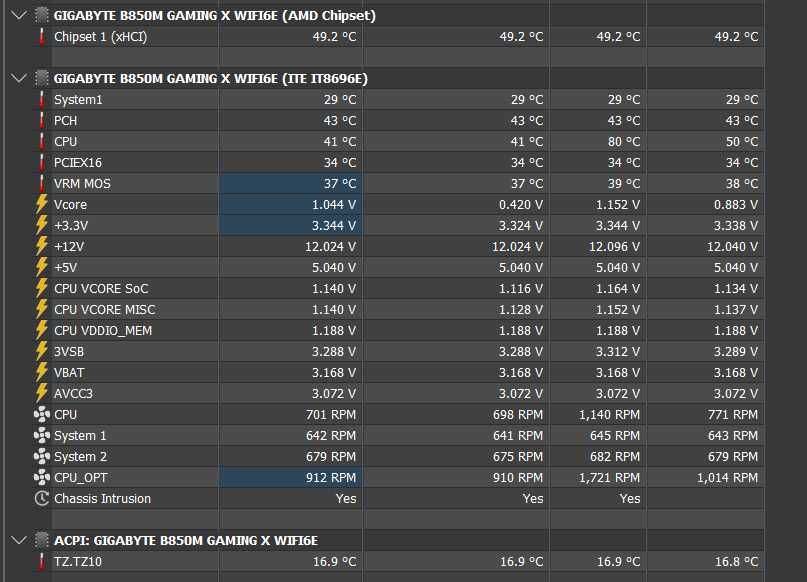The width and height of the screenshot is (807, 582).
Task: Select the Vcore sensor label
Action: (71, 205)
